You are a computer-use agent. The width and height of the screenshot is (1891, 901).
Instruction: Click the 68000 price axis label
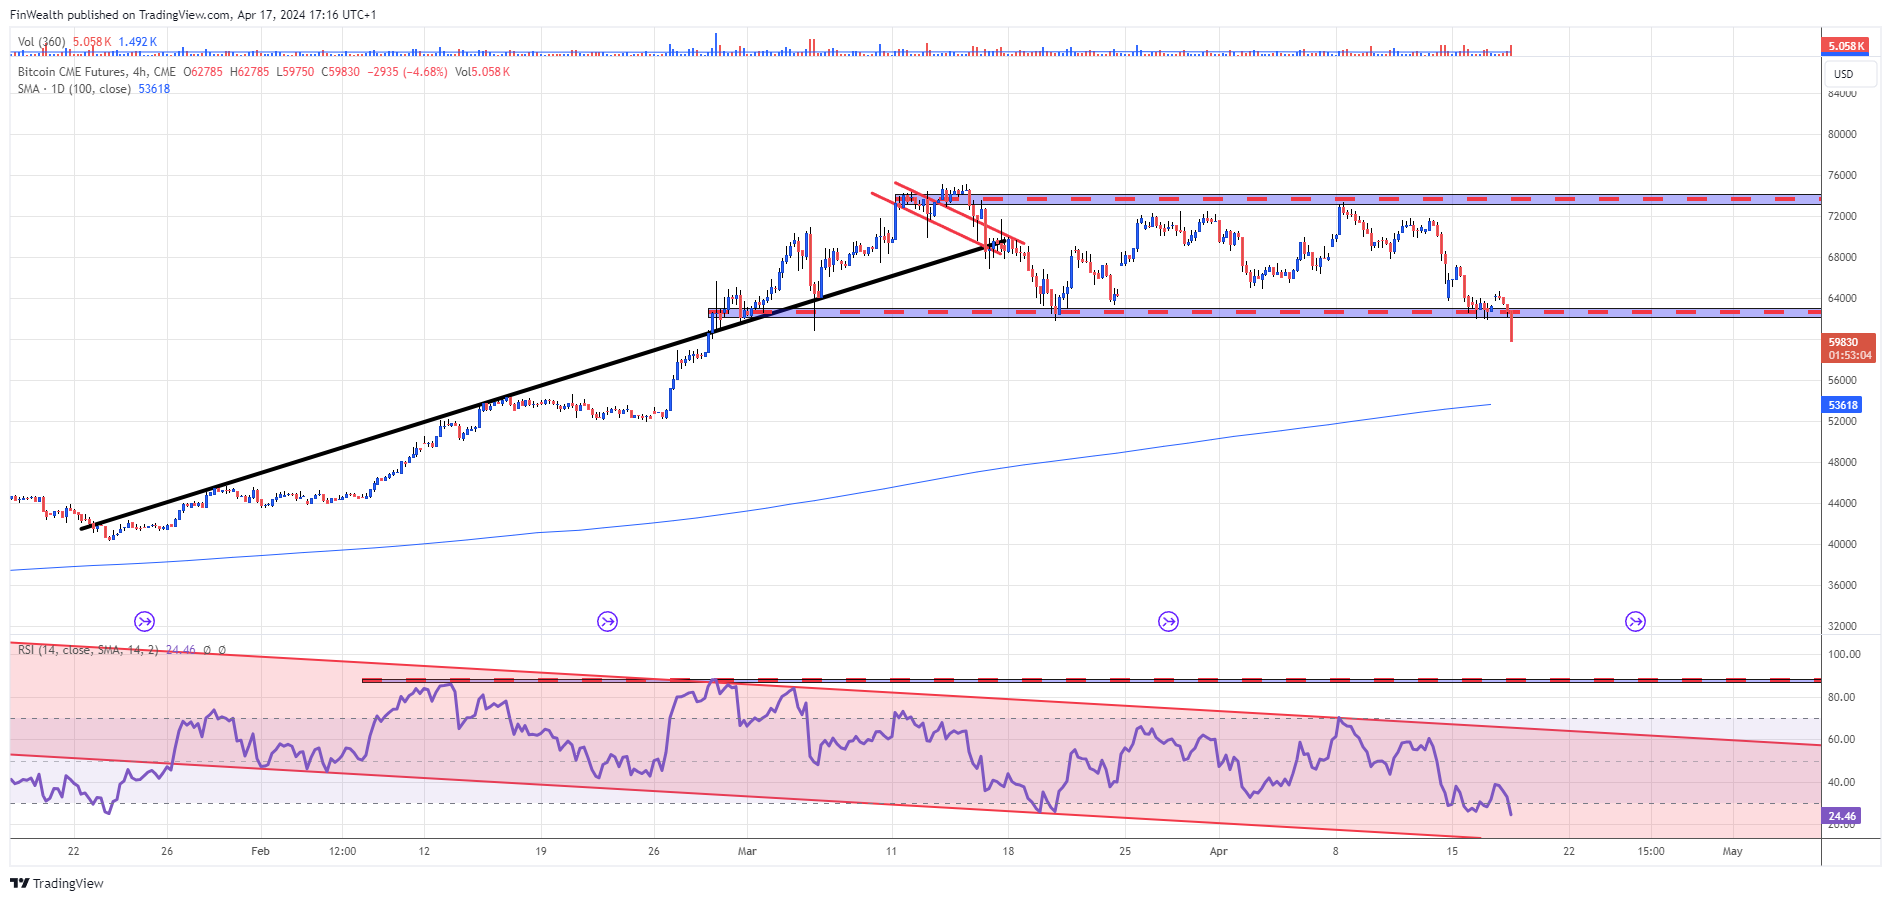point(1842,257)
